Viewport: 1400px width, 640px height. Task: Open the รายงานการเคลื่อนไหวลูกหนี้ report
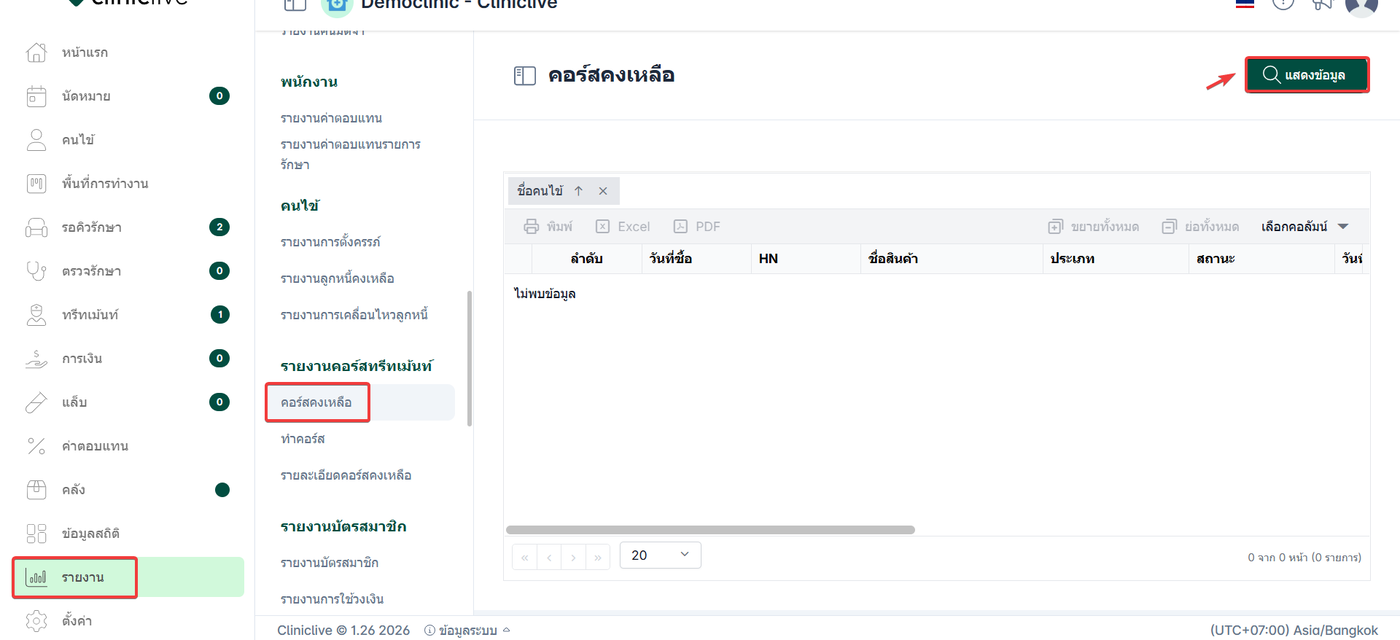[354, 315]
